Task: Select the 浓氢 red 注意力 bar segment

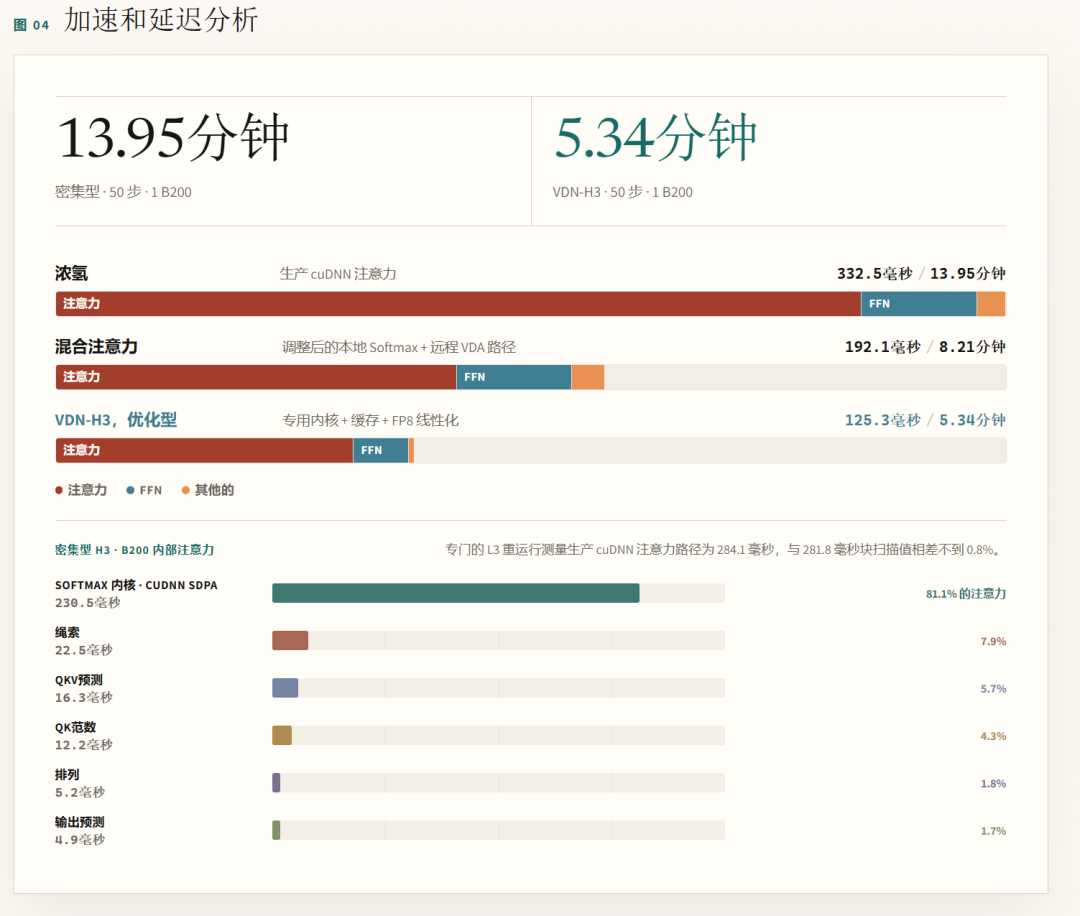Action: (458, 304)
